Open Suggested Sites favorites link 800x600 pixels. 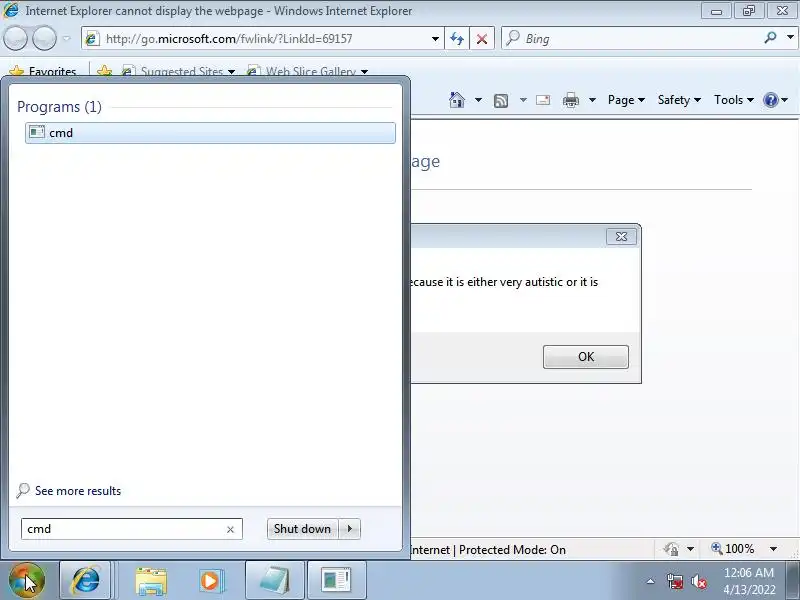point(178,71)
